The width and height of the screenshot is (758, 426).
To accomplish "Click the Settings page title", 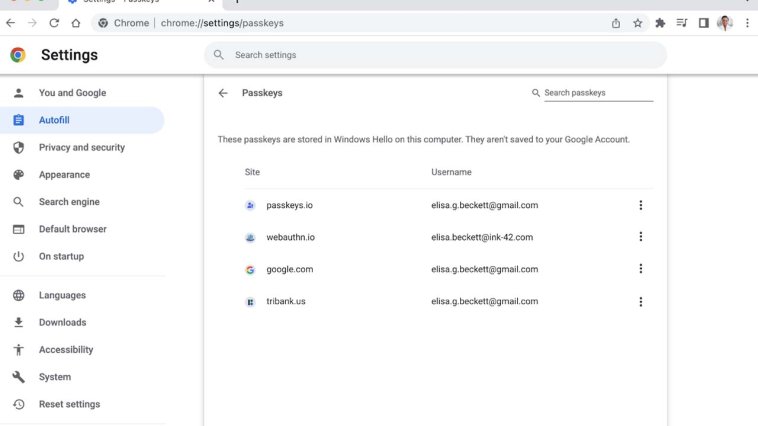I will coord(69,55).
